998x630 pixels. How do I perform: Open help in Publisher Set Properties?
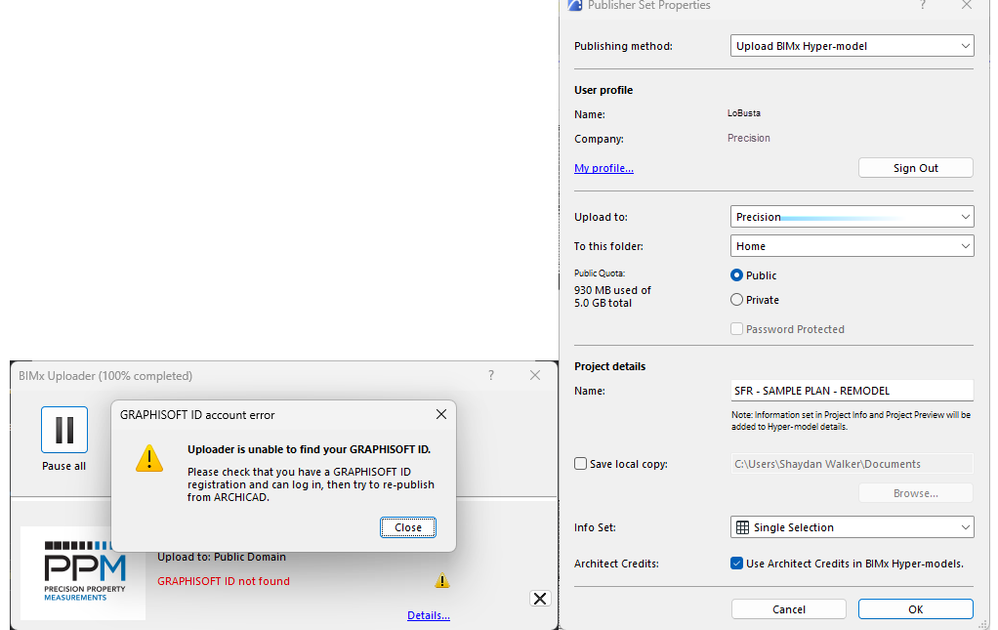pos(922,5)
